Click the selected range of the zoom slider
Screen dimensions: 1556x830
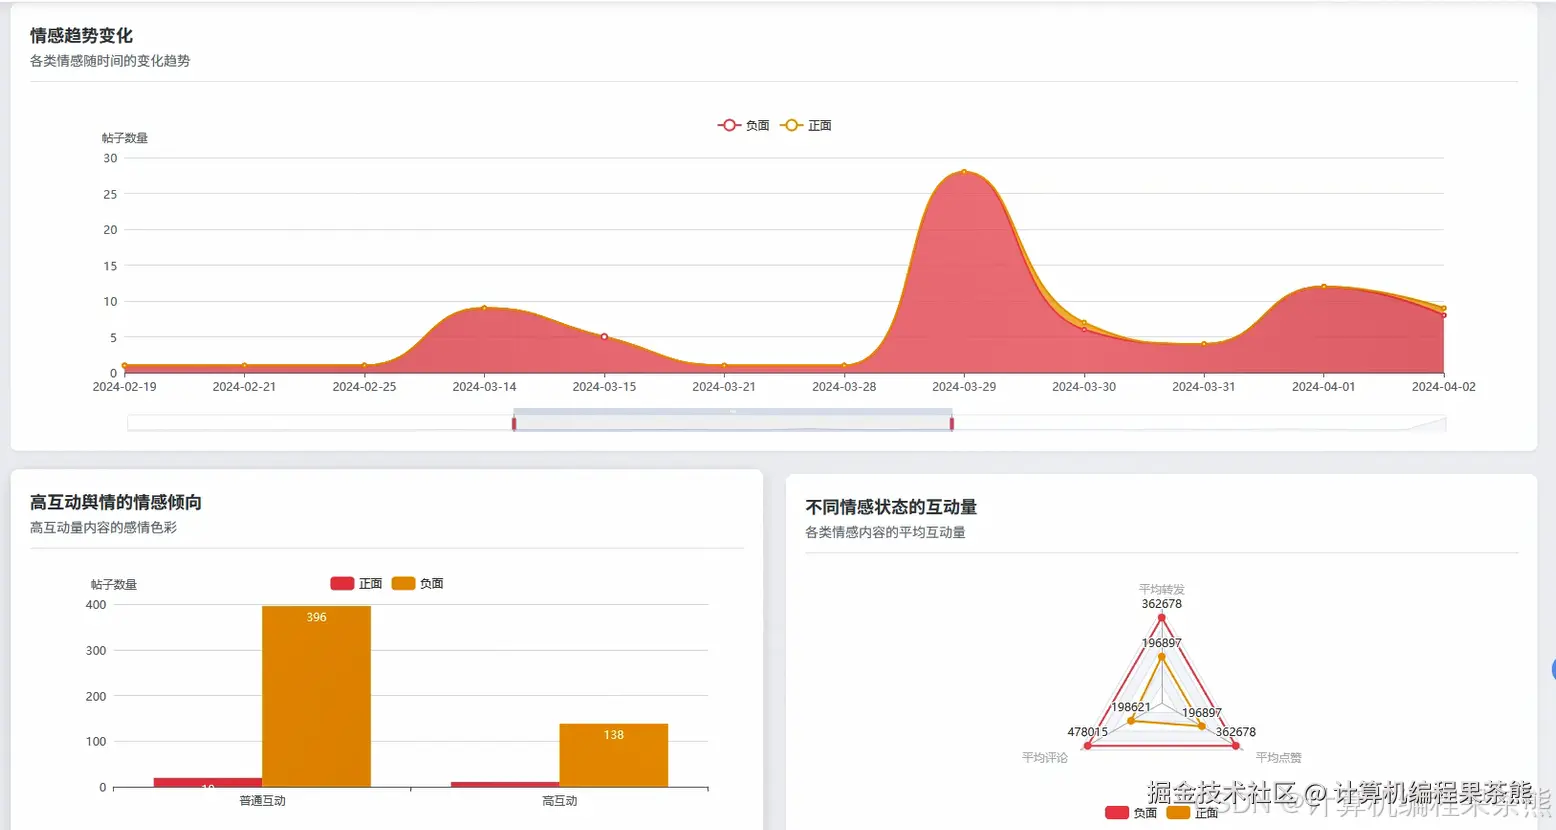[x=733, y=423]
